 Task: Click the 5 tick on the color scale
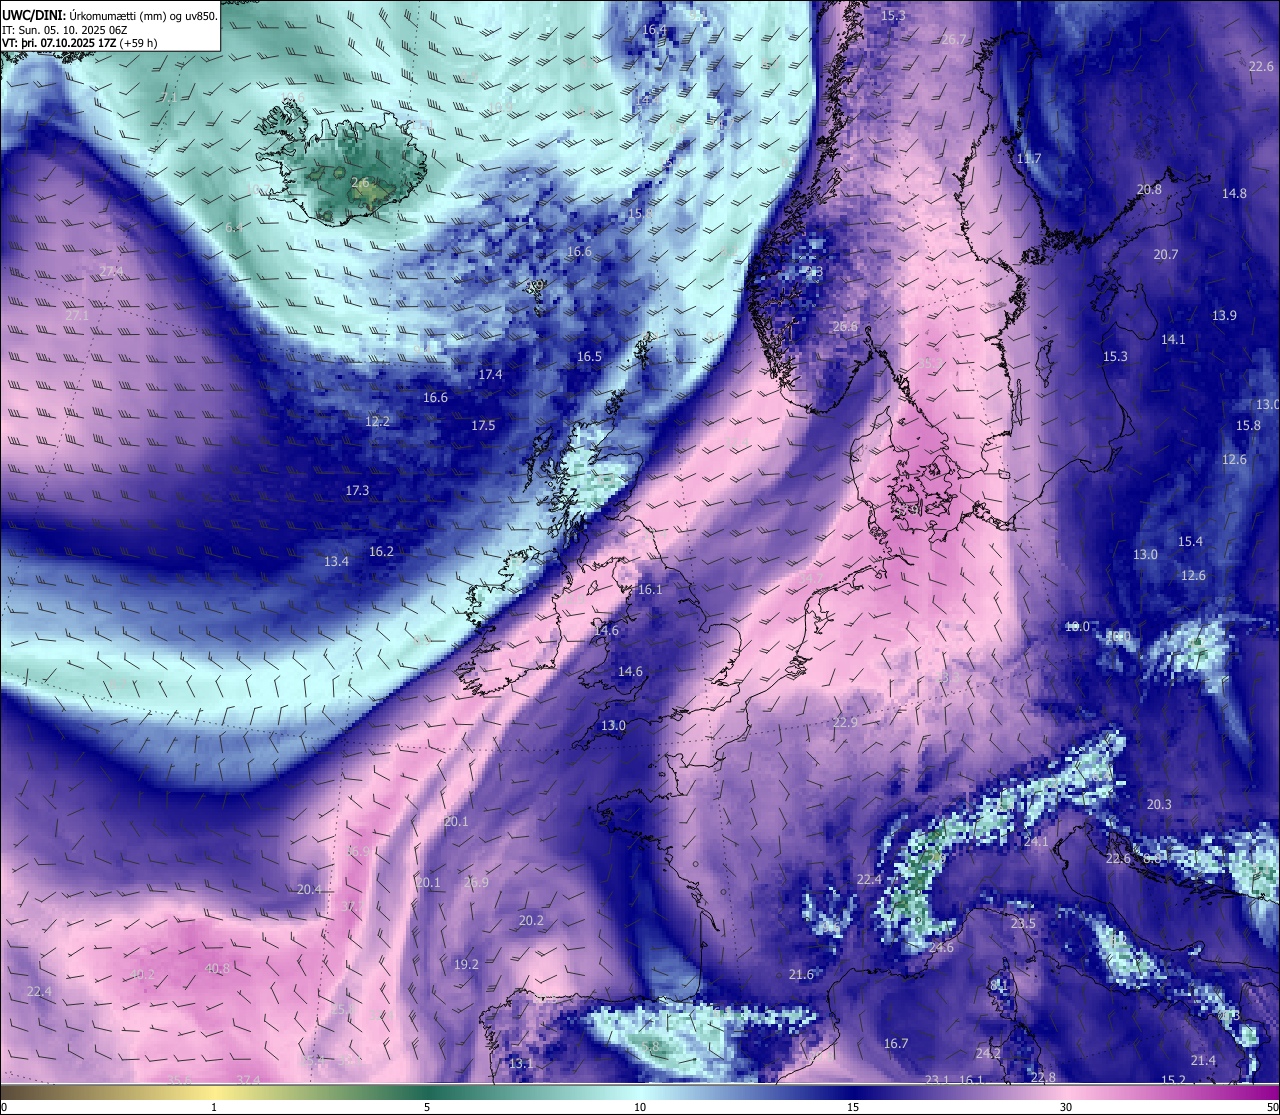(x=427, y=1107)
